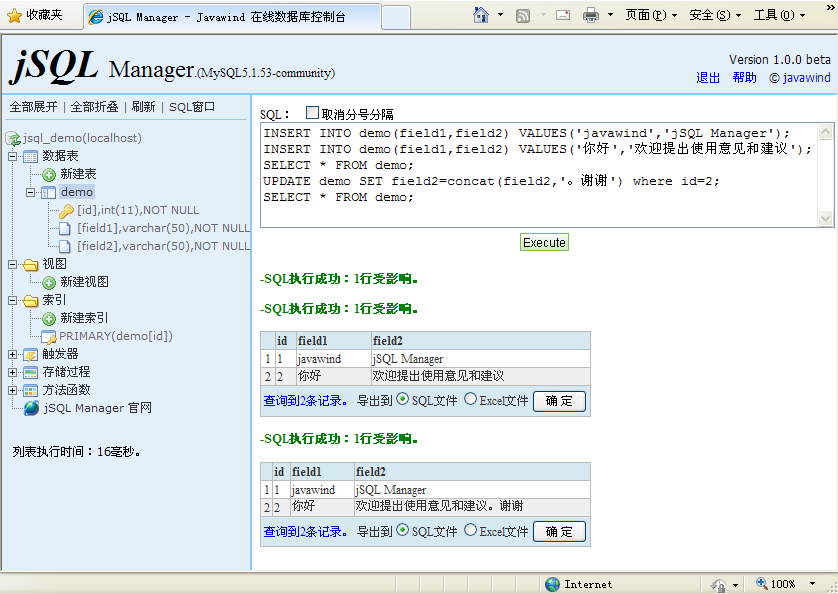Image resolution: width=838 pixels, height=594 pixels.
Task: Collapse the 视图 tree node
Action: [x=13, y=264]
